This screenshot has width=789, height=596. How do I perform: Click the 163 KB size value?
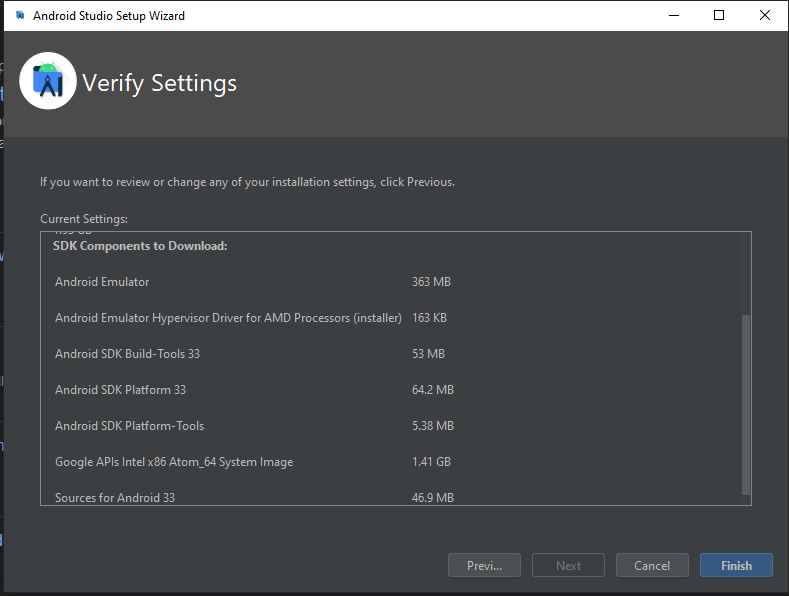click(x=429, y=318)
